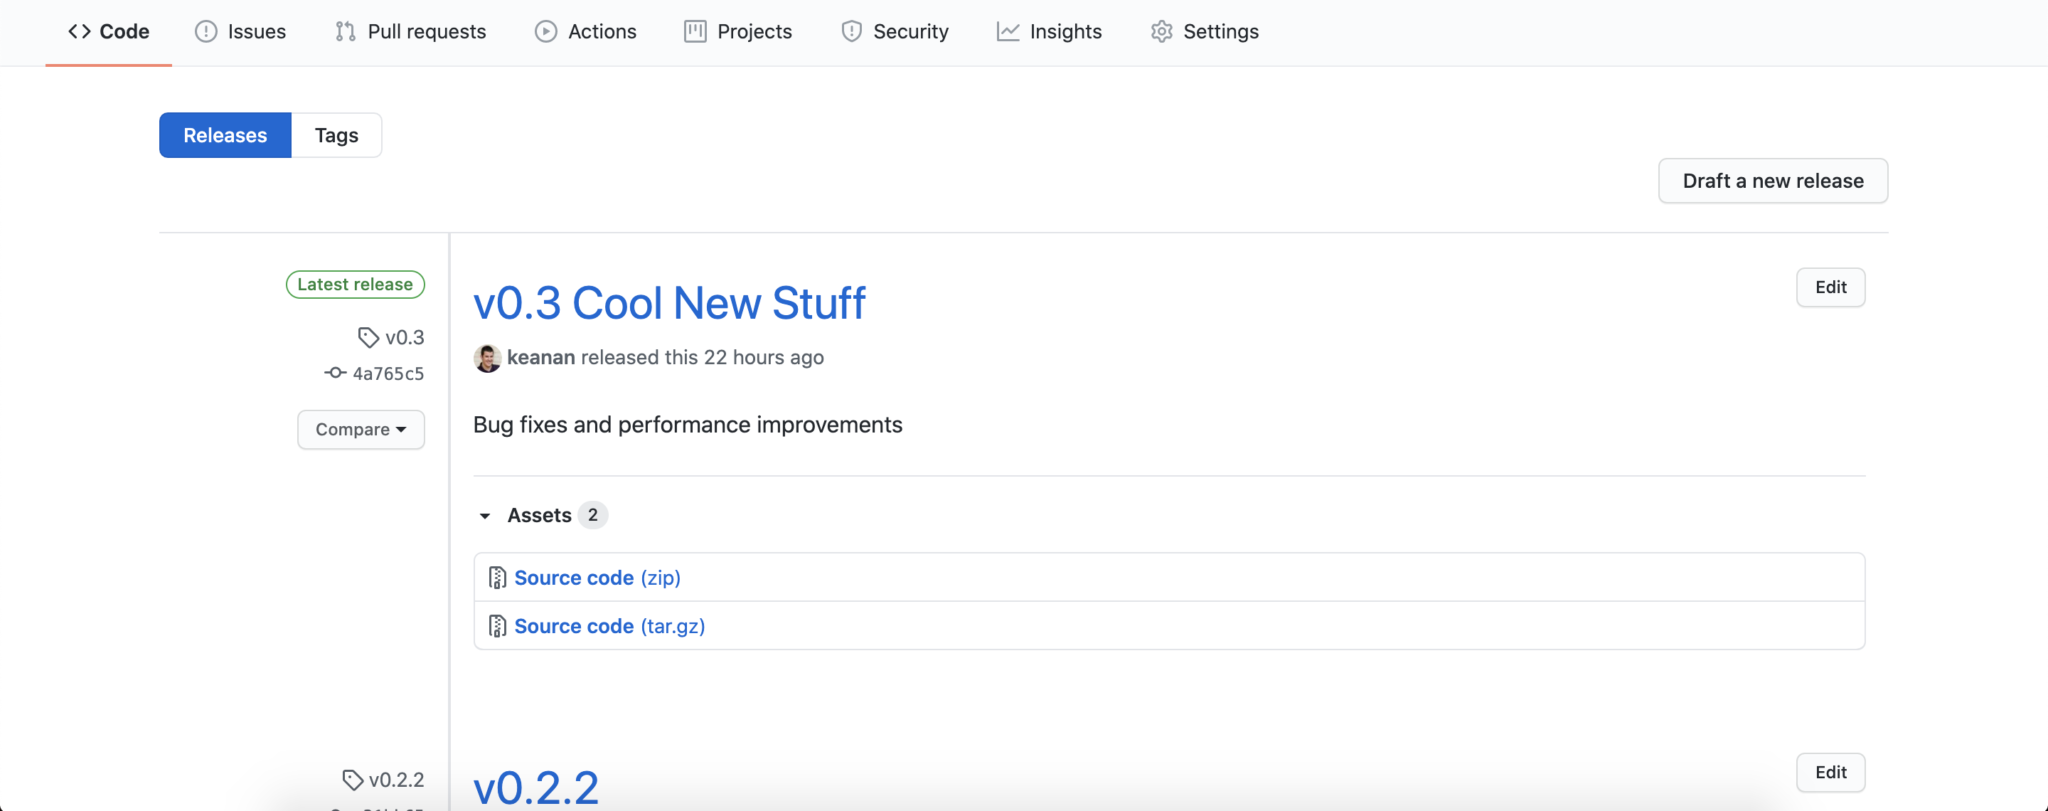Click the commit icon beside 4a765c5
Screen dimensions: 2048x811
[x=335, y=373]
